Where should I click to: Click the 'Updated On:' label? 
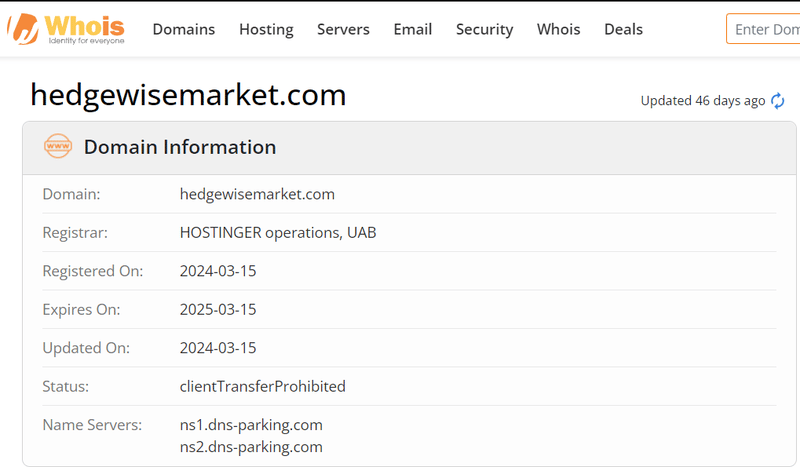pos(86,348)
